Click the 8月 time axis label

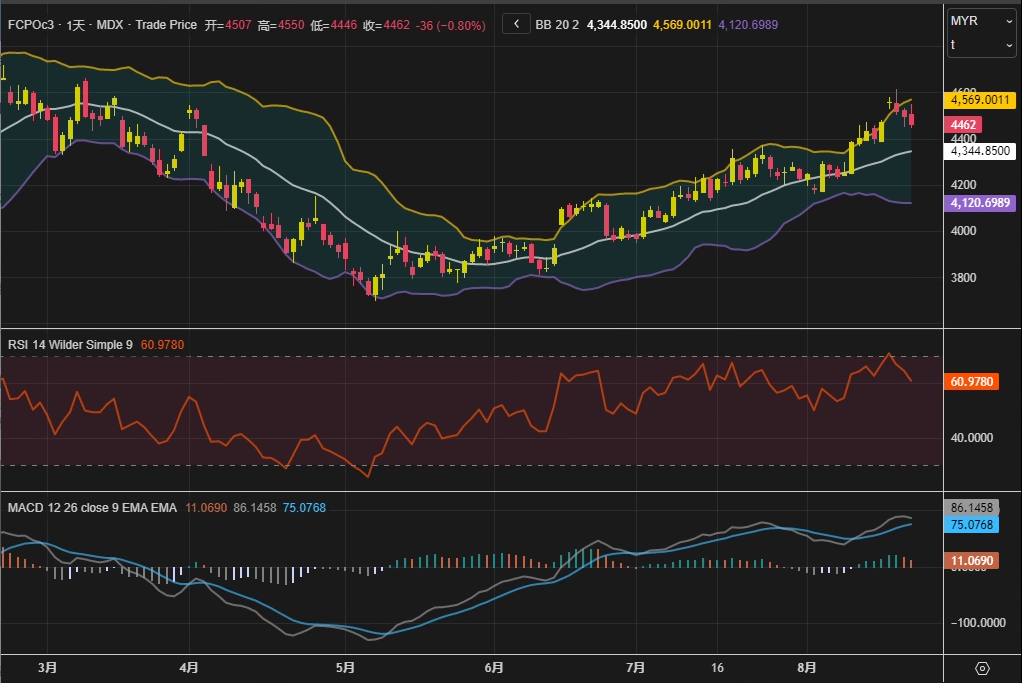[x=807, y=667]
